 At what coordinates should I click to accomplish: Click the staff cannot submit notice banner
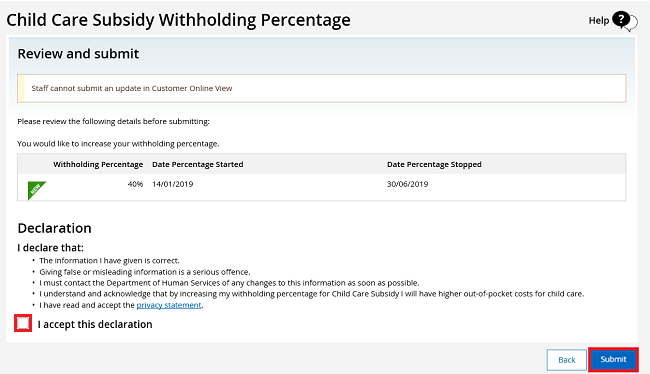pos(321,88)
